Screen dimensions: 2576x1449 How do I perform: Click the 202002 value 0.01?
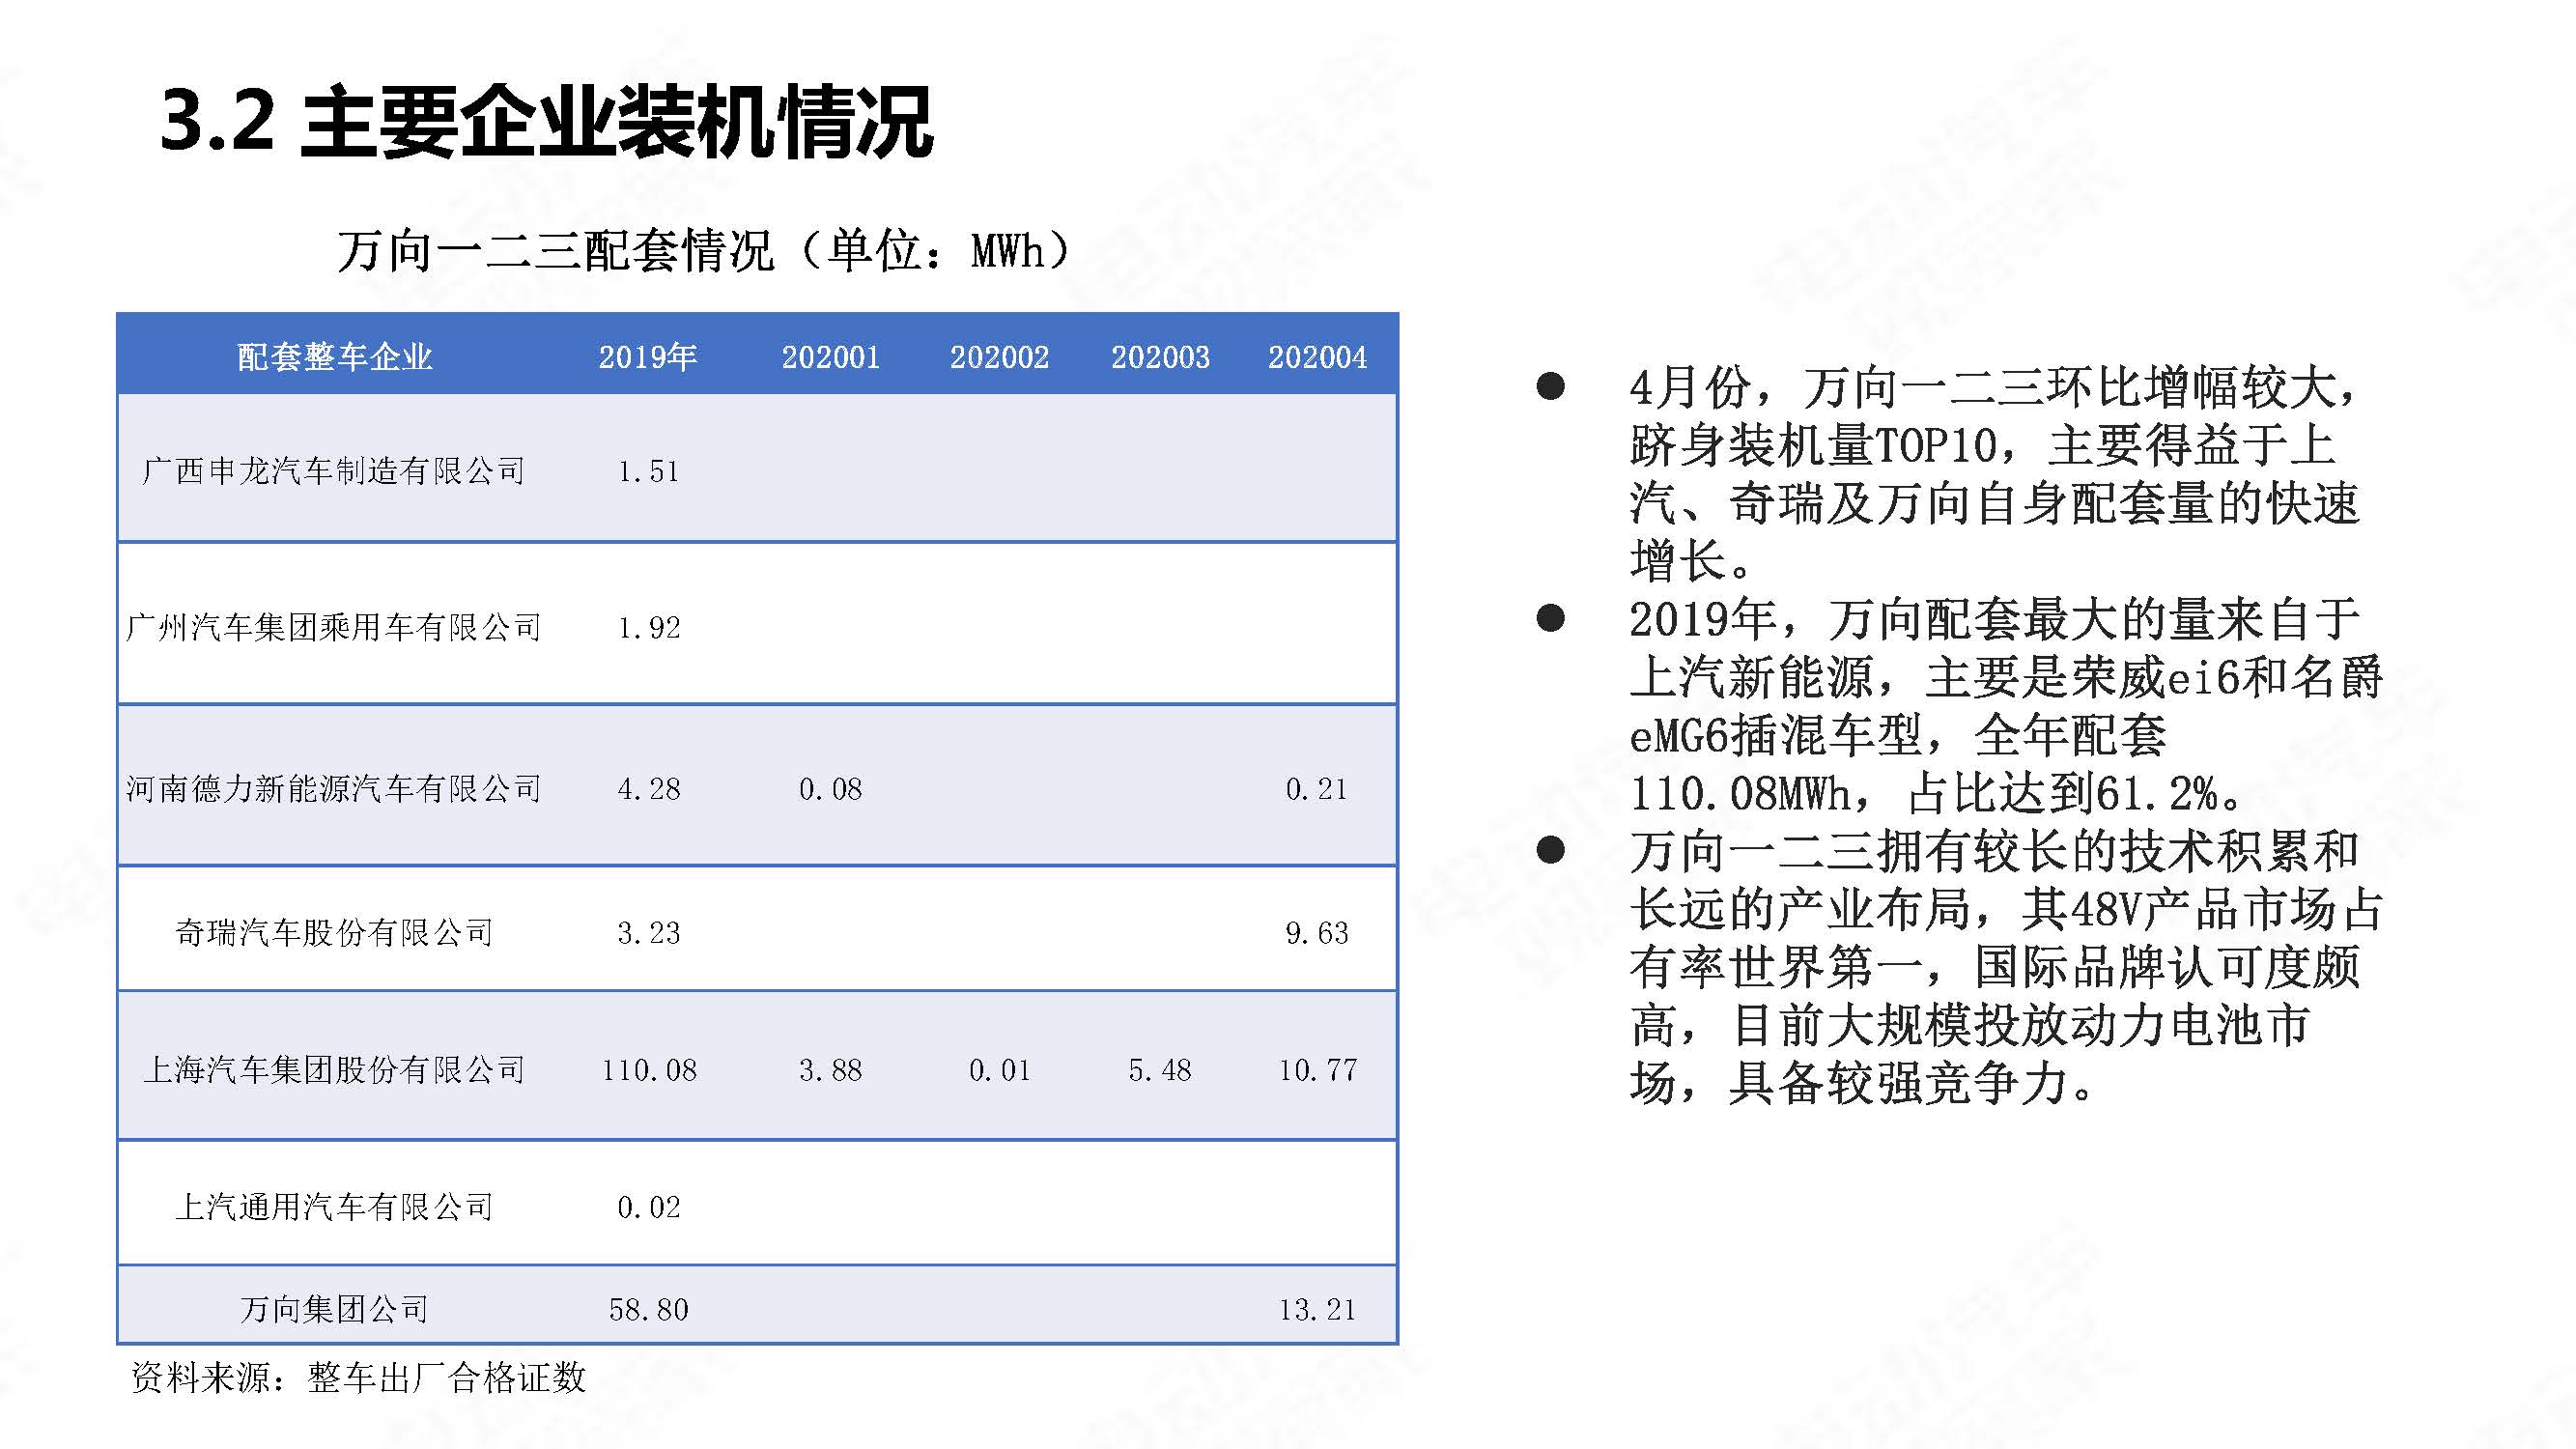click(999, 1070)
